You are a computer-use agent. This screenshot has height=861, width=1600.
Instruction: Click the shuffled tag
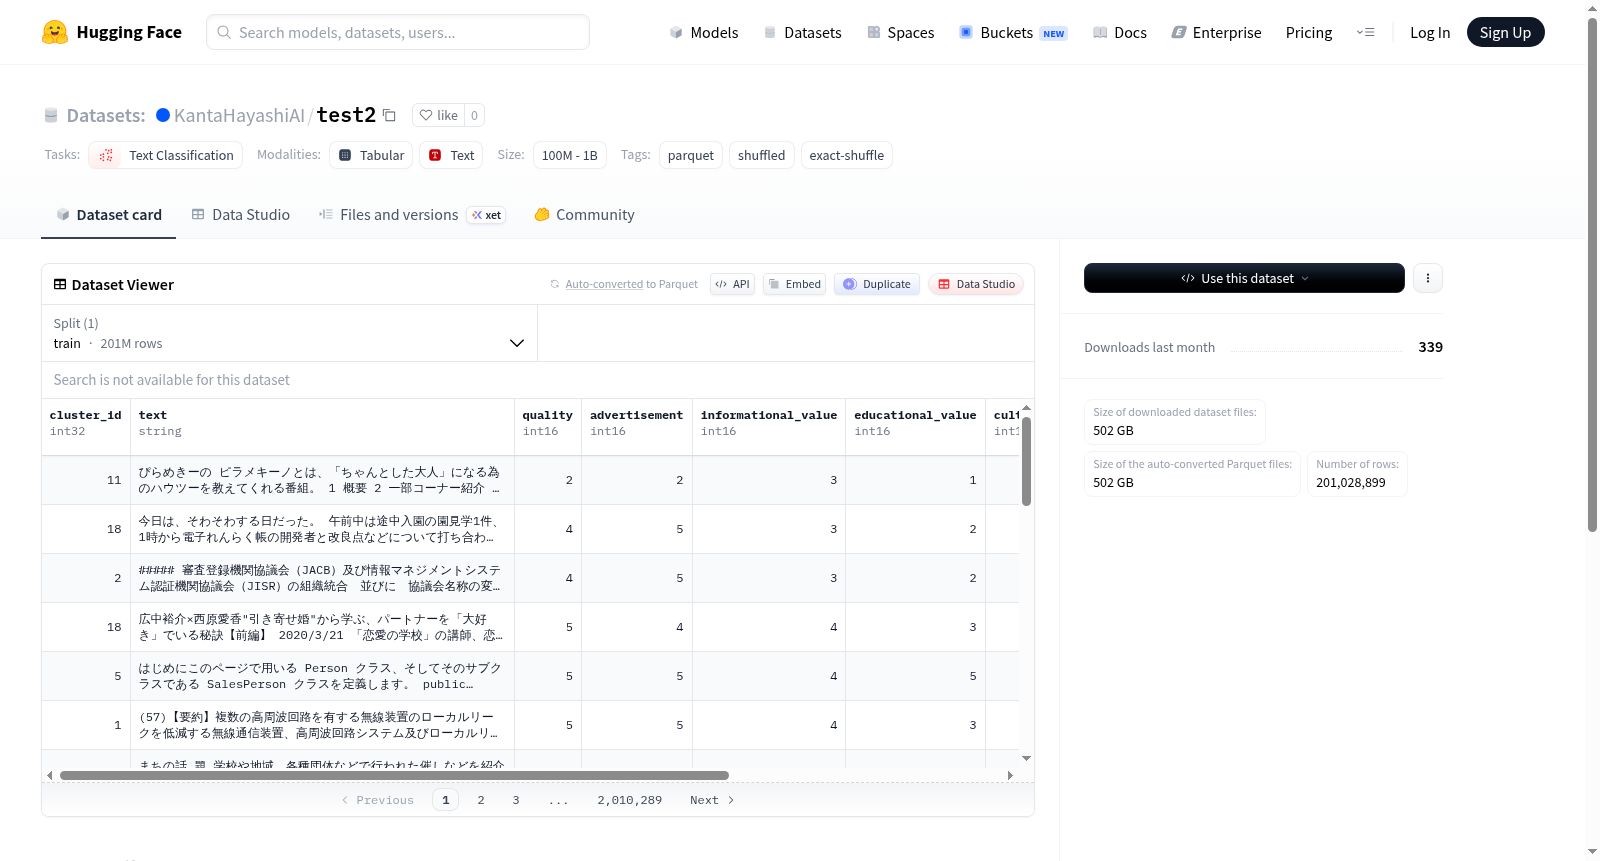point(762,155)
